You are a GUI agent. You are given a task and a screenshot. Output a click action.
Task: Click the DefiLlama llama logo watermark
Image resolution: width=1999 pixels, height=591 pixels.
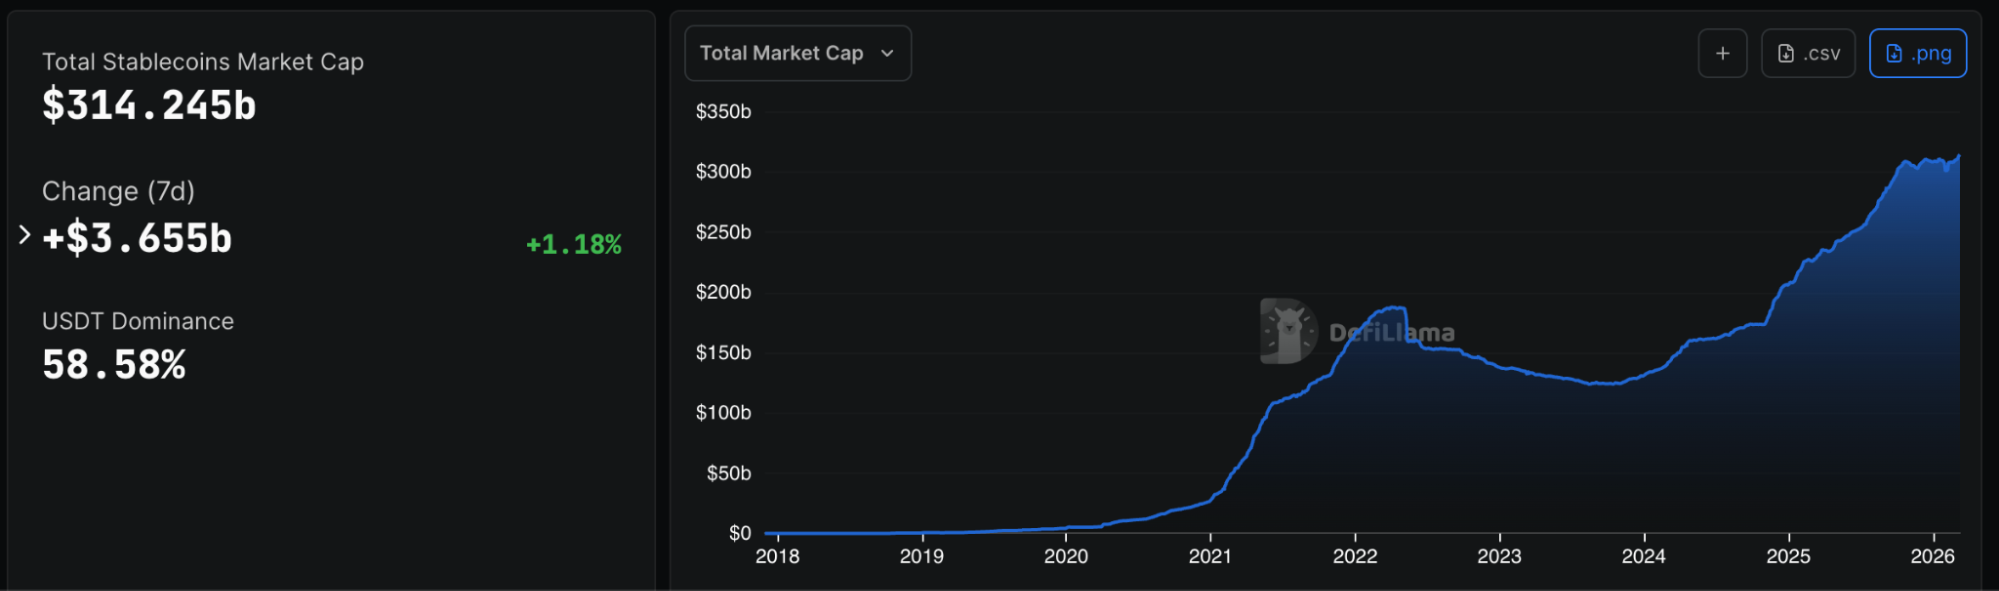1288,331
